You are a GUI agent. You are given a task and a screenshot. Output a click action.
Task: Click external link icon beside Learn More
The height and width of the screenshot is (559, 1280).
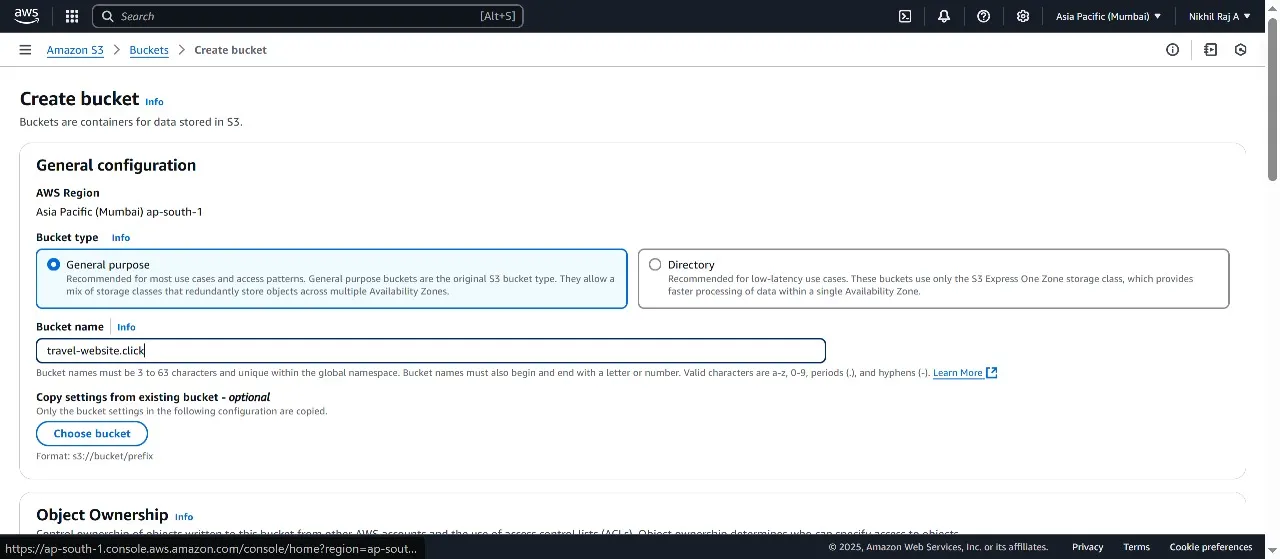pos(992,373)
